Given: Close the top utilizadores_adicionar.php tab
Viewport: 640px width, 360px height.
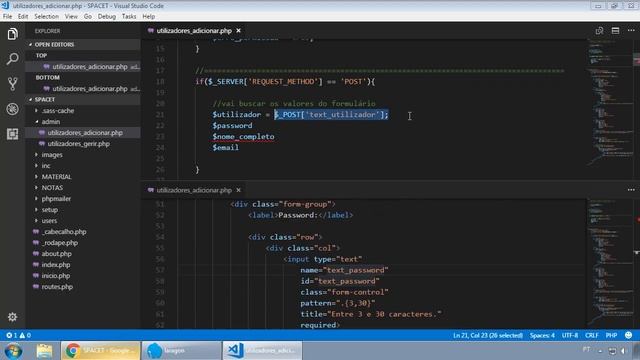Looking at the screenshot, I should coord(238,31).
